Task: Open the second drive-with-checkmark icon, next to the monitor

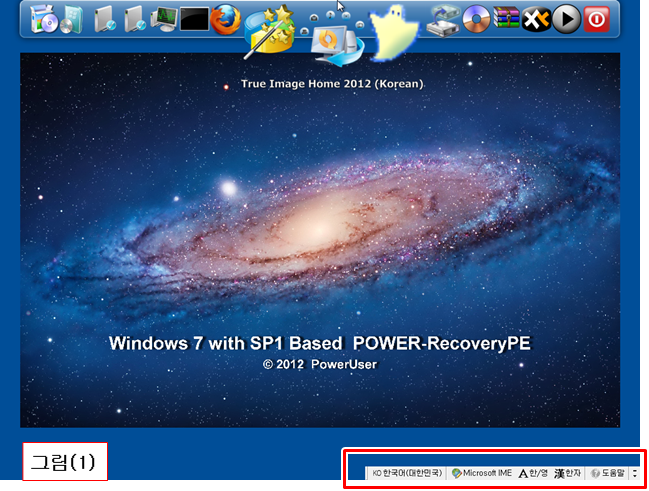Action: 135,19
